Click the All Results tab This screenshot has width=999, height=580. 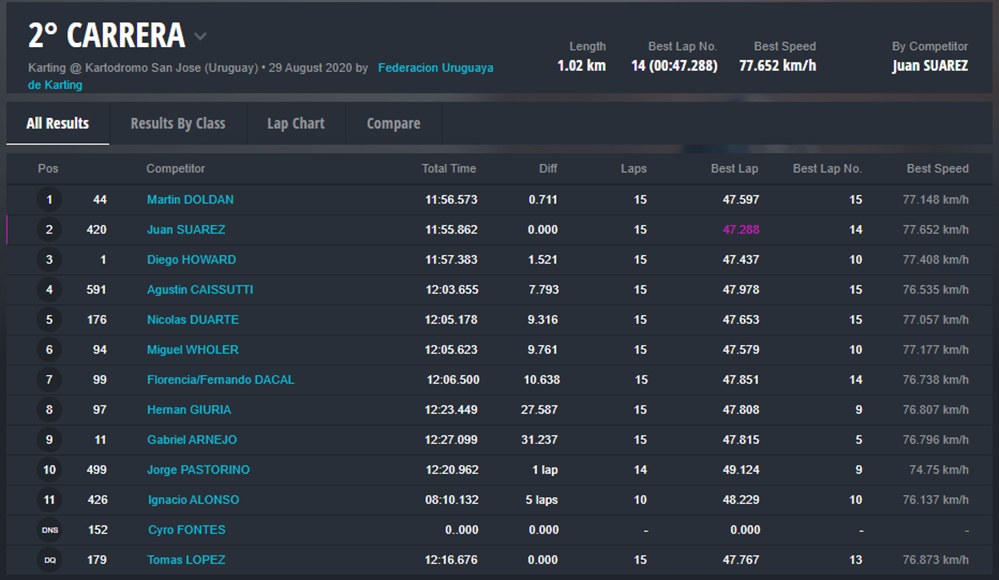pos(57,124)
